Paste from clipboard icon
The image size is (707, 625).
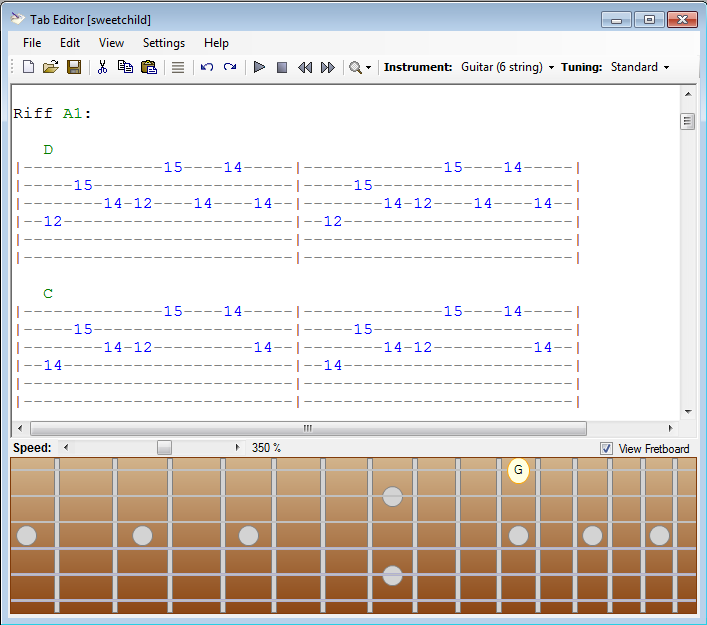click(x=149, y=67)
